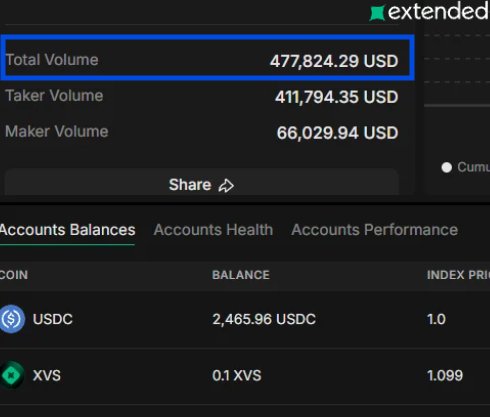Click the COIN column header

13,275
